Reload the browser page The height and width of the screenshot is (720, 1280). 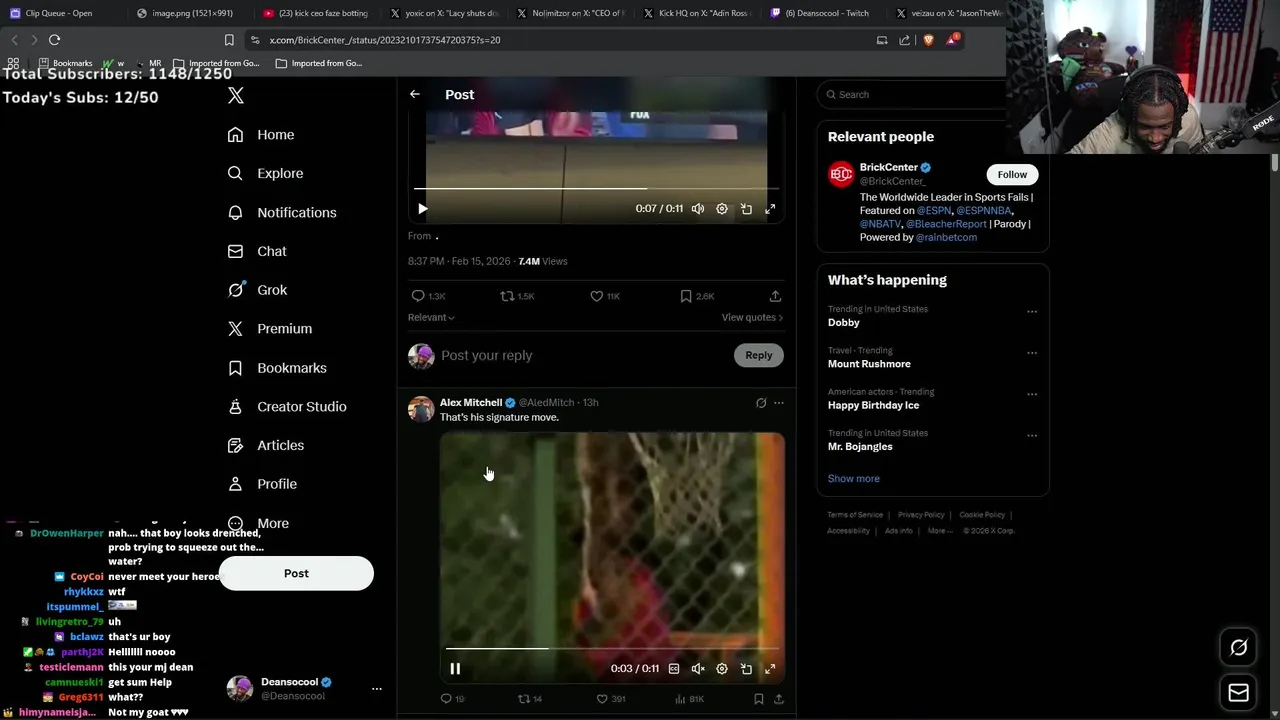54,40
